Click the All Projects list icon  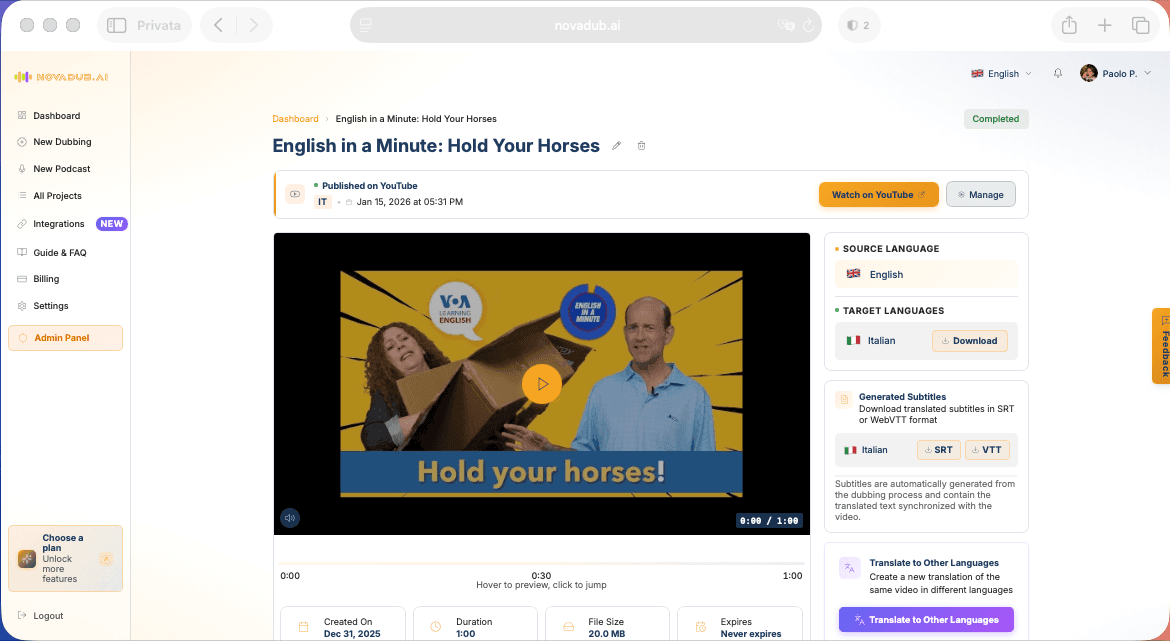[20, 195]
